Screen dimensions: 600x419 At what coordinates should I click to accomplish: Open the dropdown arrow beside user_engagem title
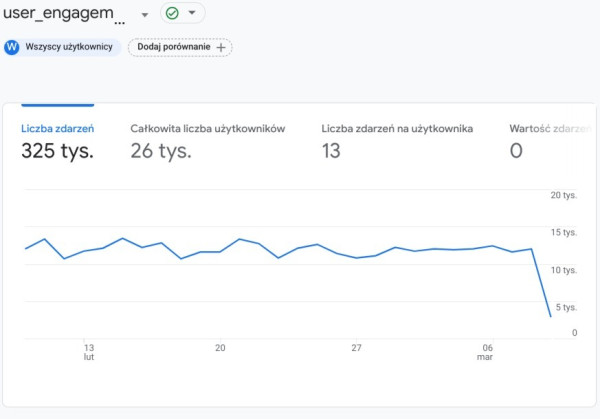145,15
